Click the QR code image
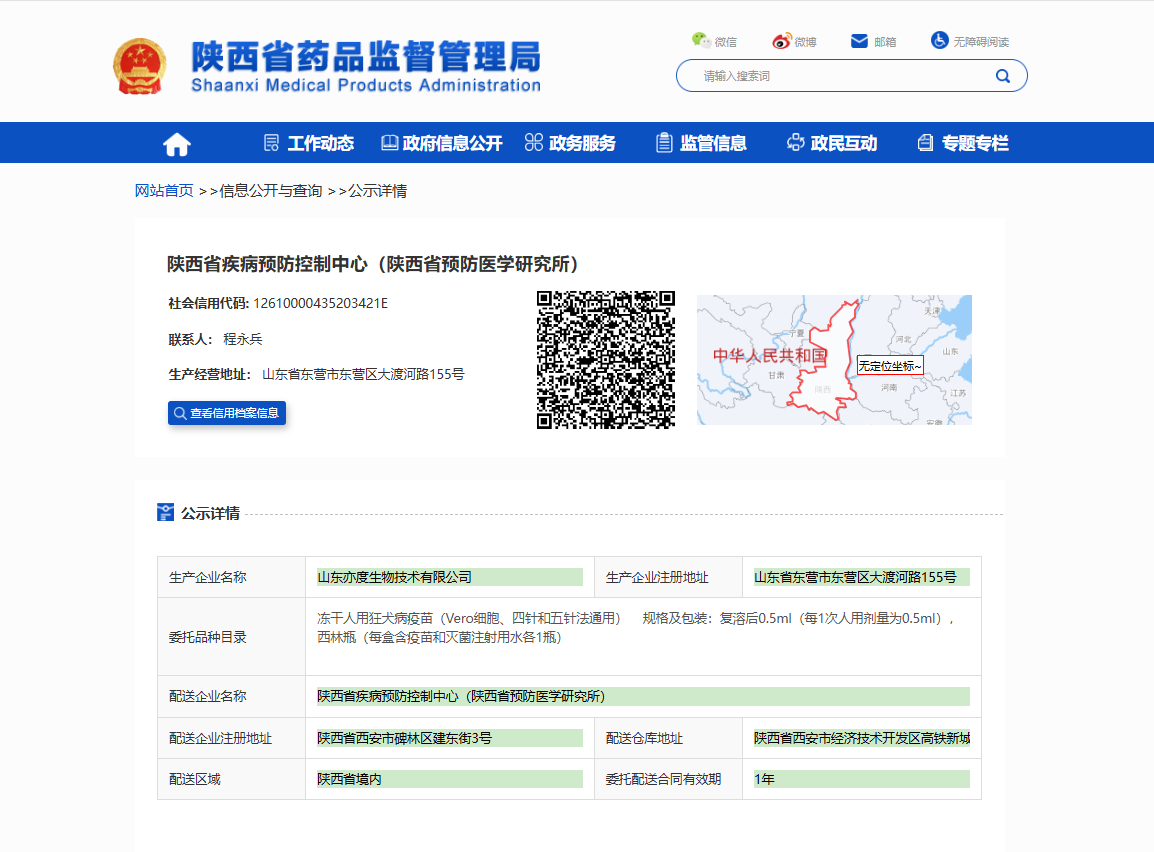 (x=606, y=360)
